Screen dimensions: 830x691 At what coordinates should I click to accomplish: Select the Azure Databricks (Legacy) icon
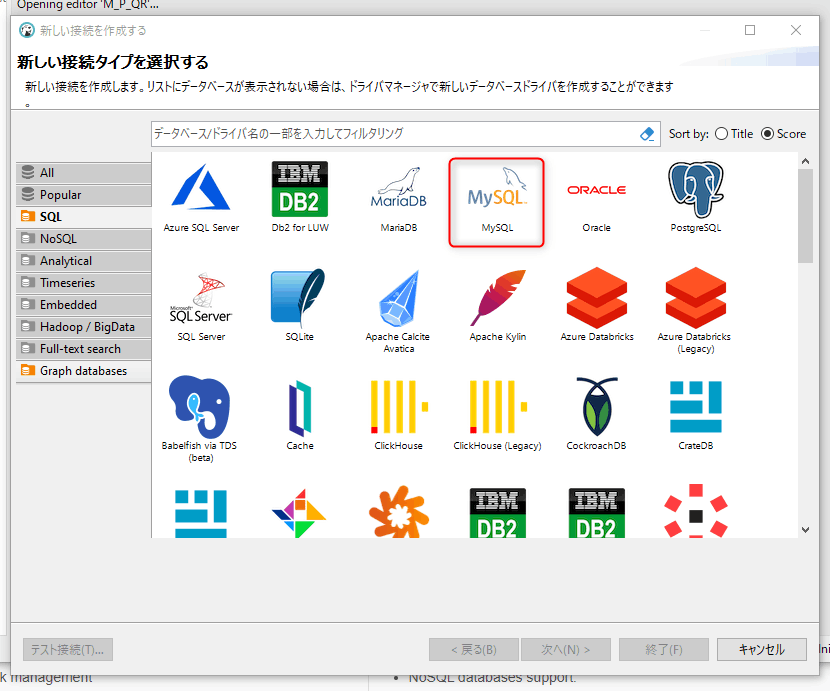tap(696, 298)
